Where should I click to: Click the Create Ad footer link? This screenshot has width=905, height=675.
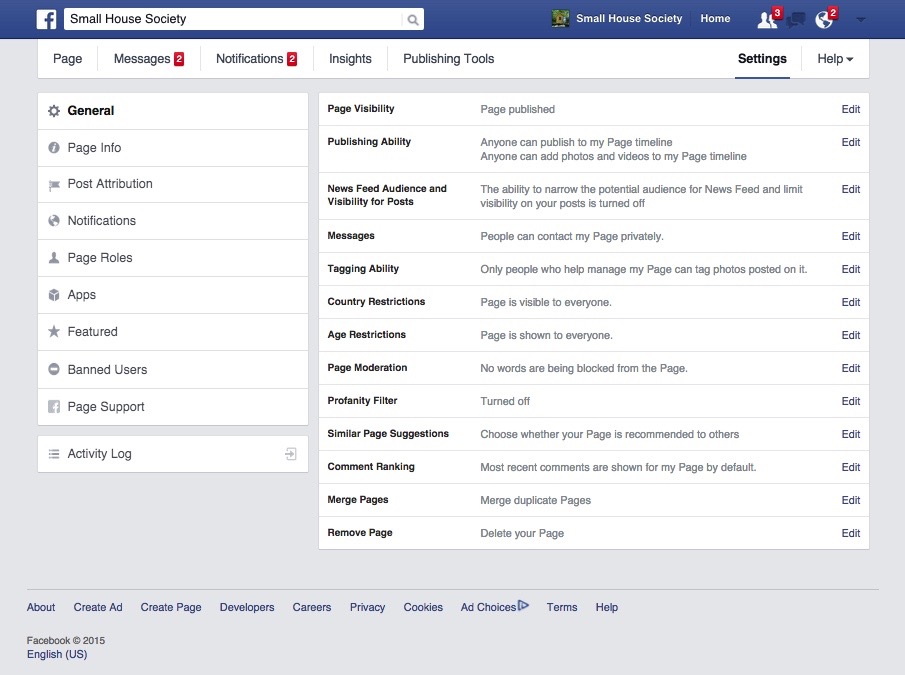[x=98, y=608]
